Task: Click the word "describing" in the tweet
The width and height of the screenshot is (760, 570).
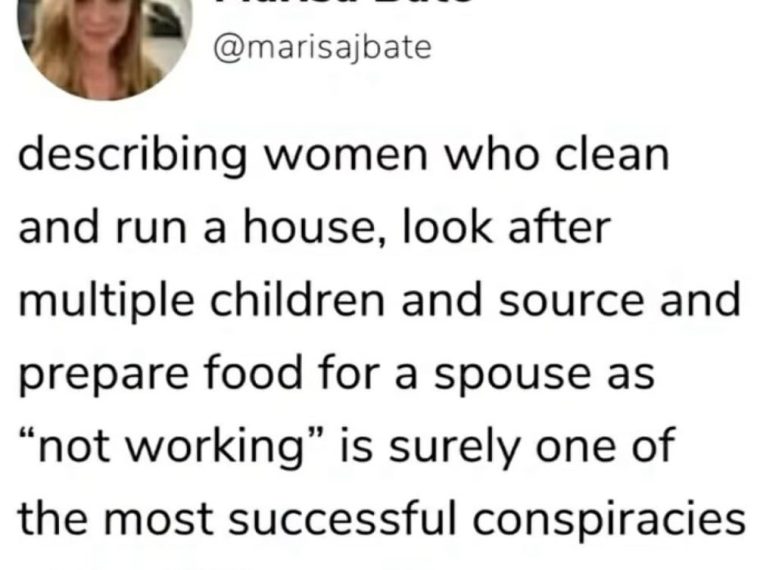Action: point(132,155)
